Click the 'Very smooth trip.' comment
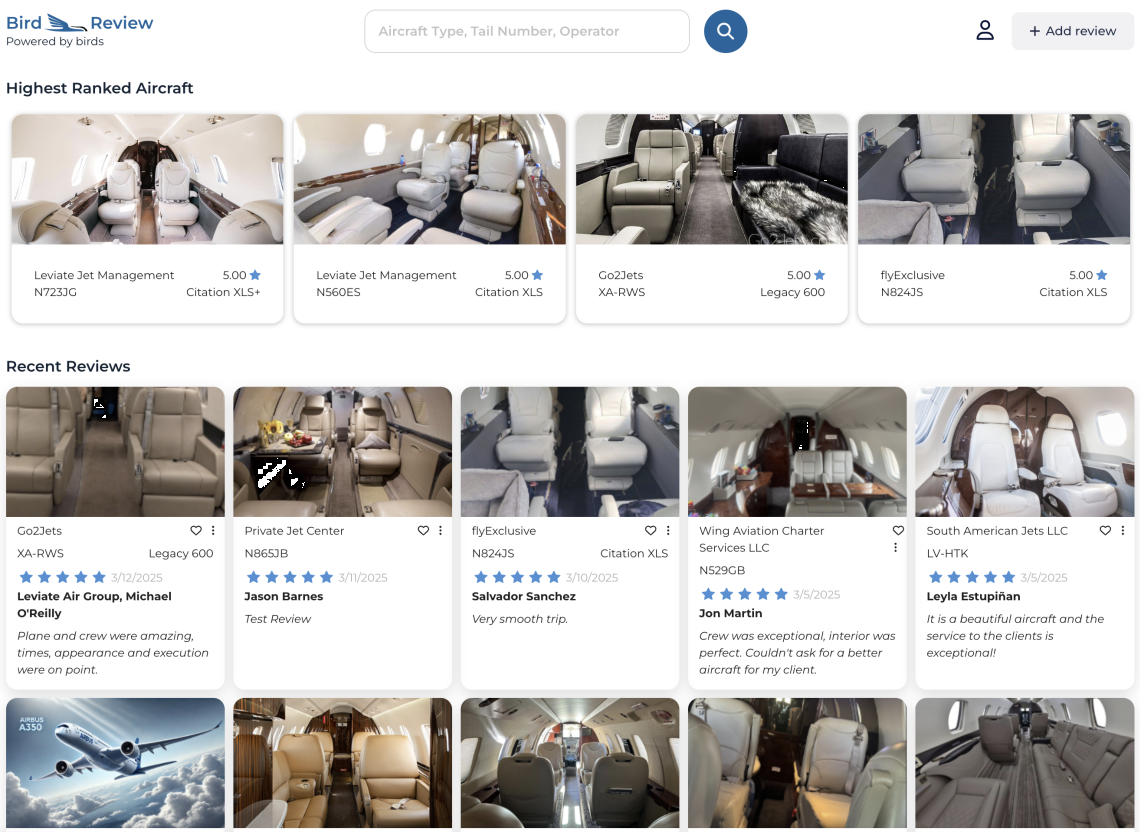This screenshot has height=832, width=1140. point(520,619)
